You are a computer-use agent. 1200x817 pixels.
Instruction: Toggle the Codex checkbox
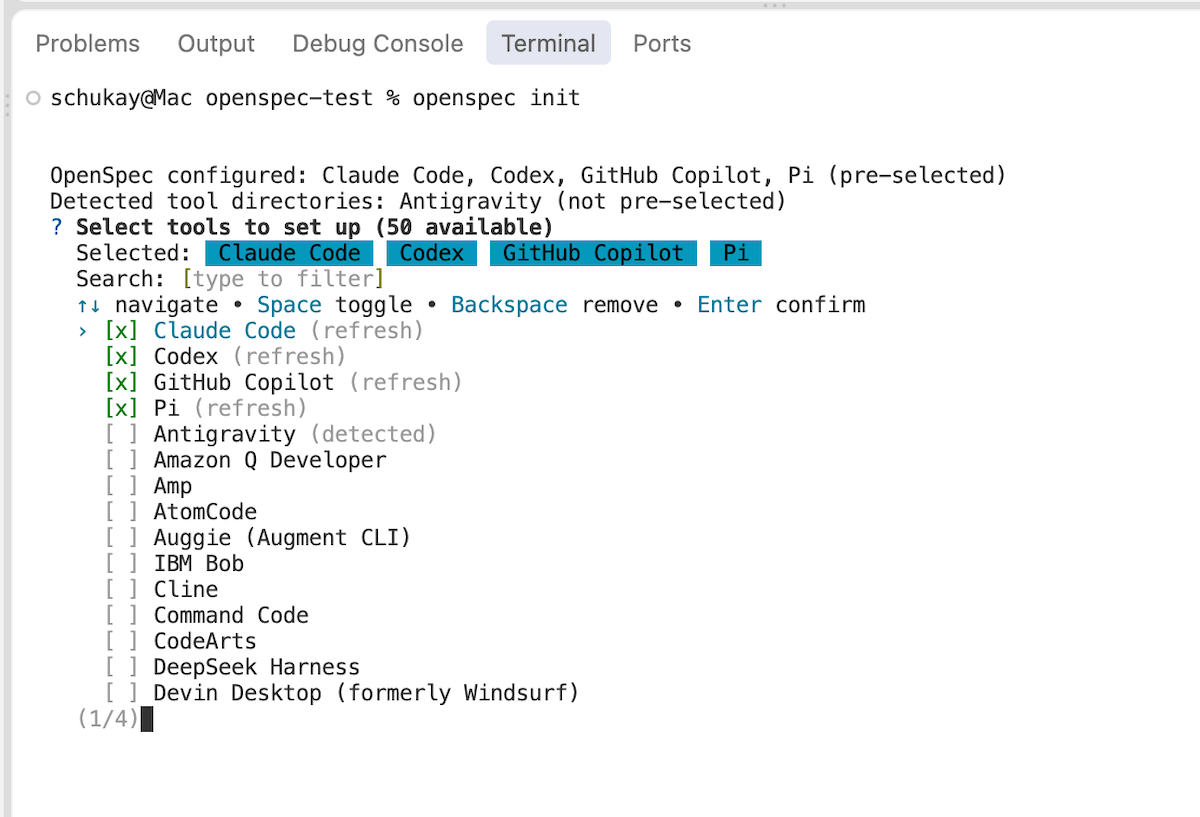(x=122, y=357)
